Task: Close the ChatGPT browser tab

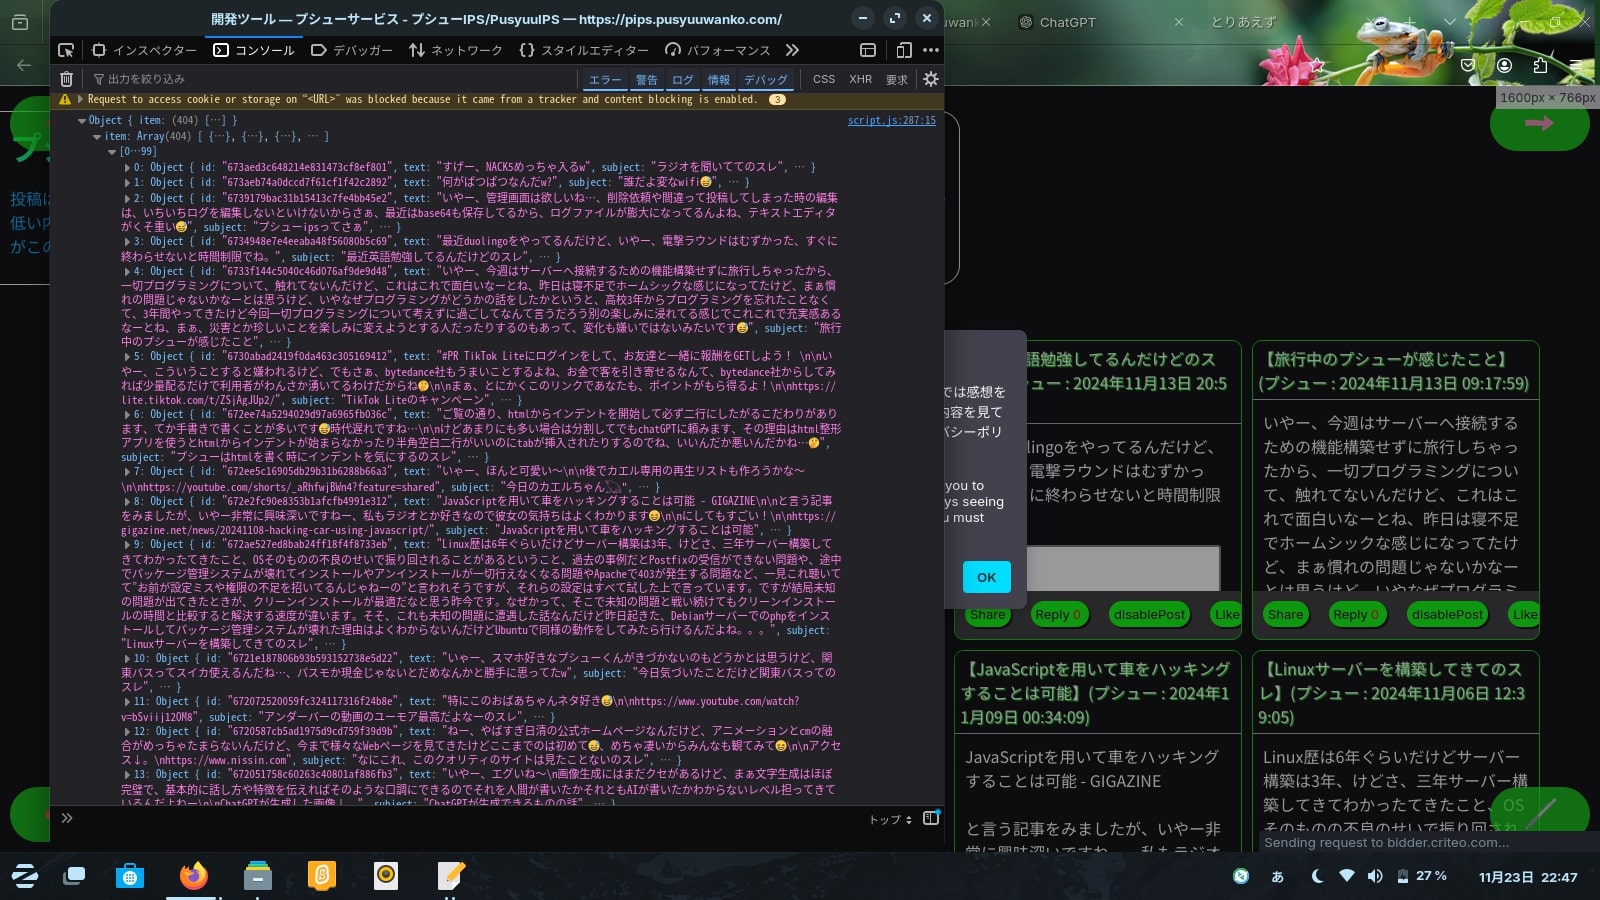Action: 1178,22
